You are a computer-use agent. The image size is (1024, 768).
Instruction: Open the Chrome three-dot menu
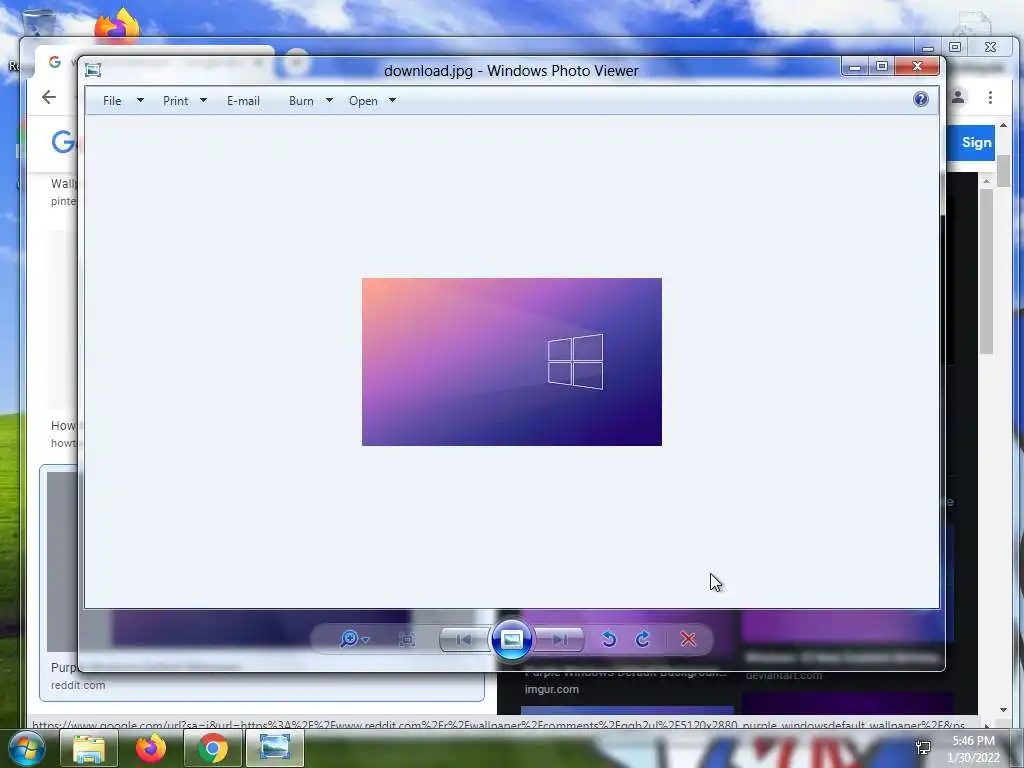click(991, 97)
